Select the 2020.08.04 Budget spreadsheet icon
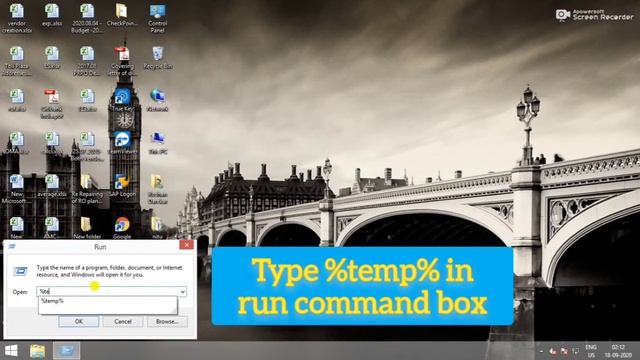Image resolution: width=640 pixels, height=360 pixels. click(x=87, y=18)
